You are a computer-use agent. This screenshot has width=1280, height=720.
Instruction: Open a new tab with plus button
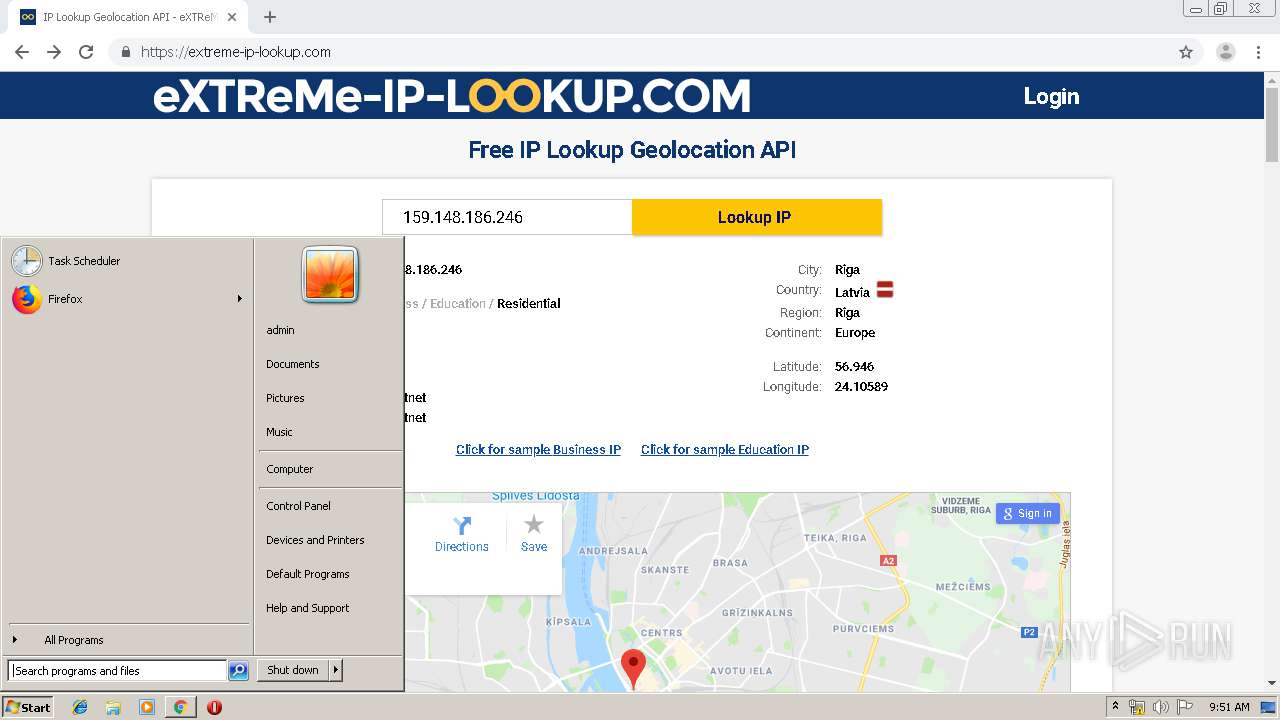tap(270, 17)
